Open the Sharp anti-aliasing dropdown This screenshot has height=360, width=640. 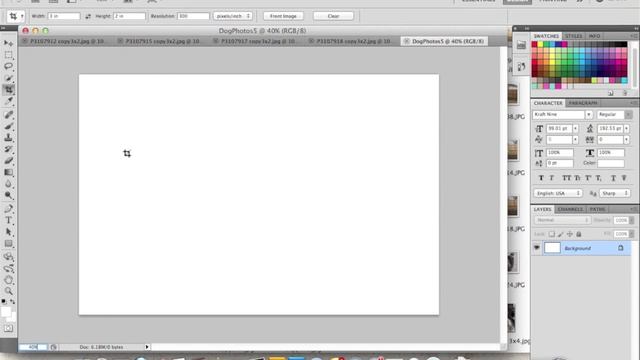tap(614, 193)
